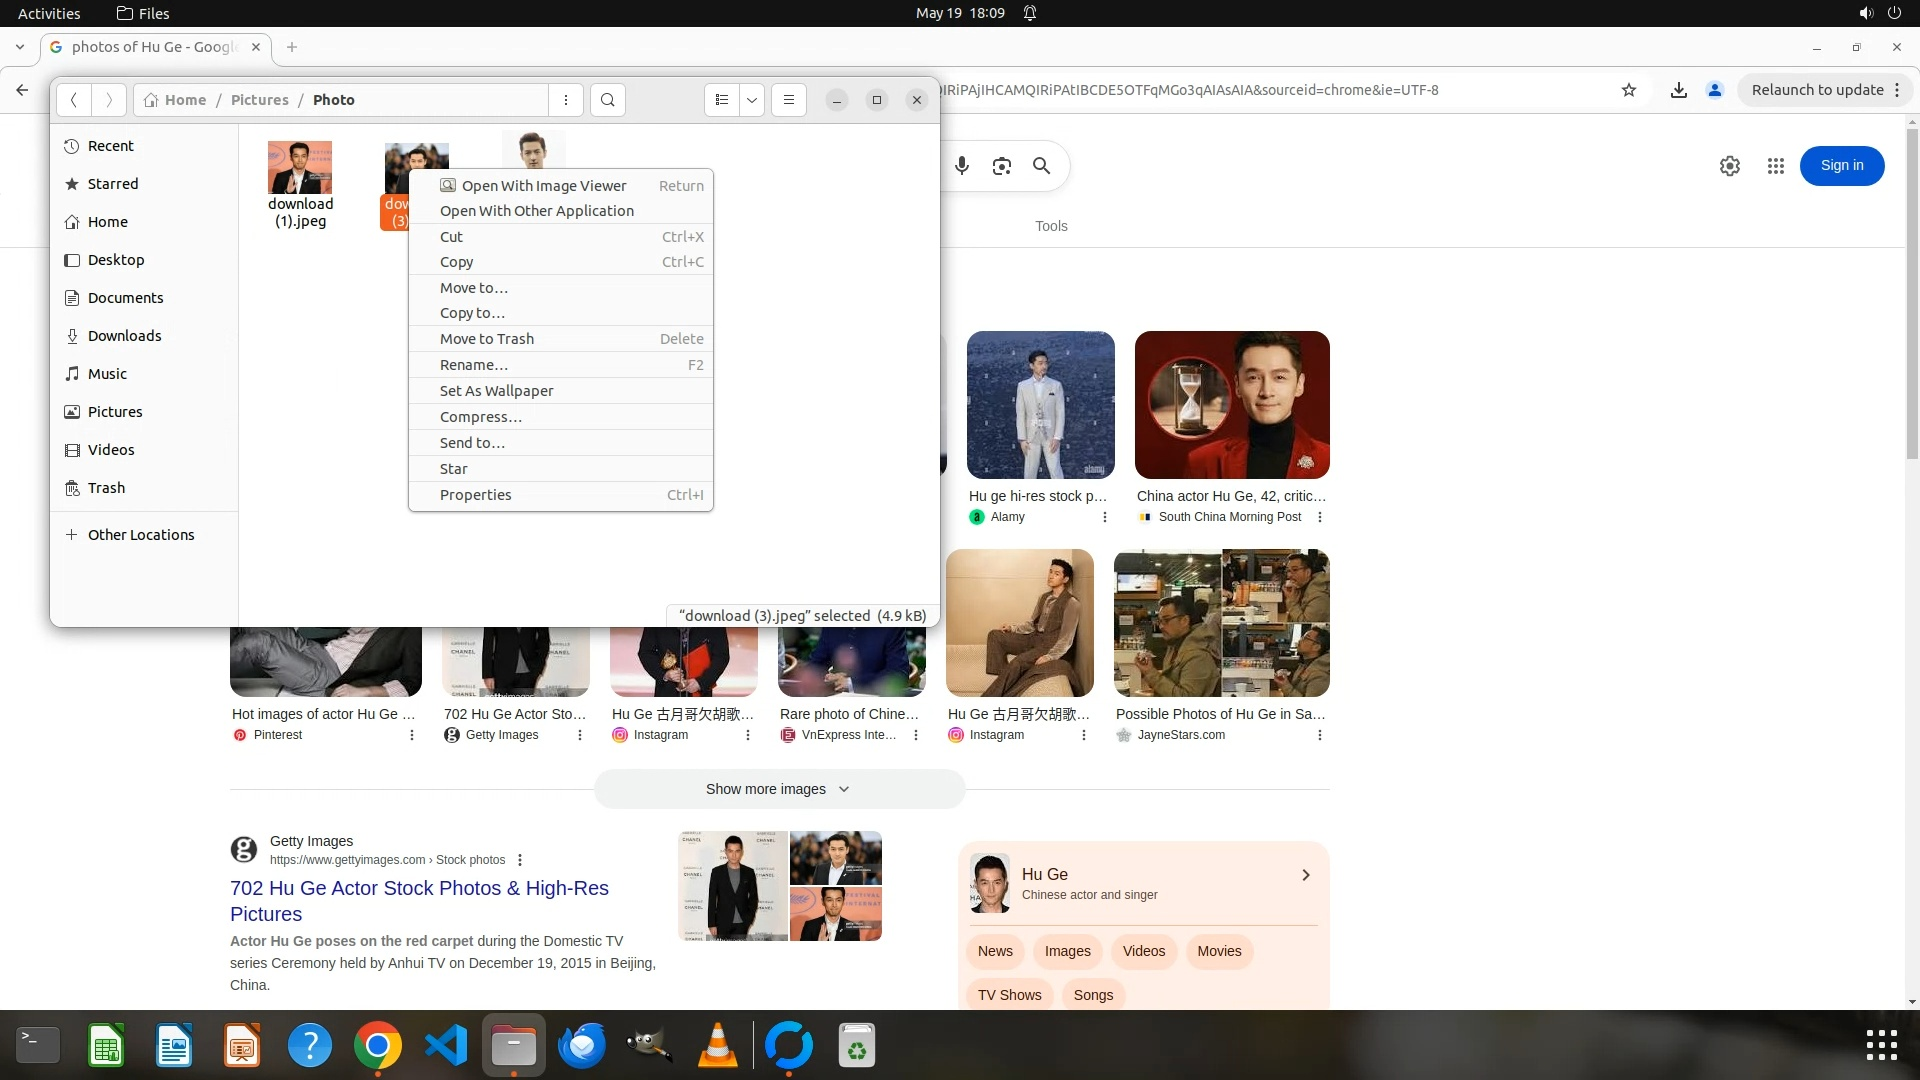Image resolution: width=1920 pixels, height=1080 pixels.
Task: Open the Files hamburger menu
Action: 789,100
